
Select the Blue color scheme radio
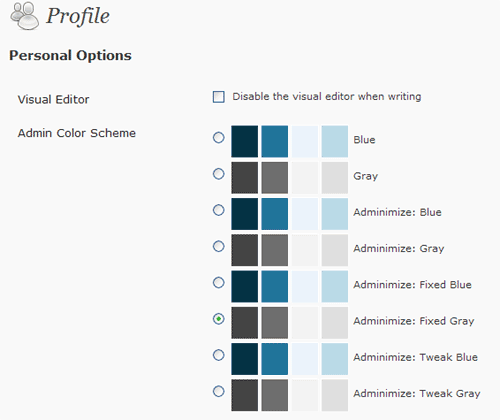pyautogui.click(x=219, y=138)
